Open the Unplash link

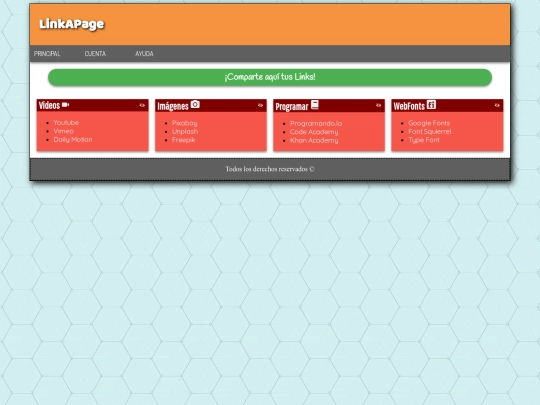pos(185,132)
